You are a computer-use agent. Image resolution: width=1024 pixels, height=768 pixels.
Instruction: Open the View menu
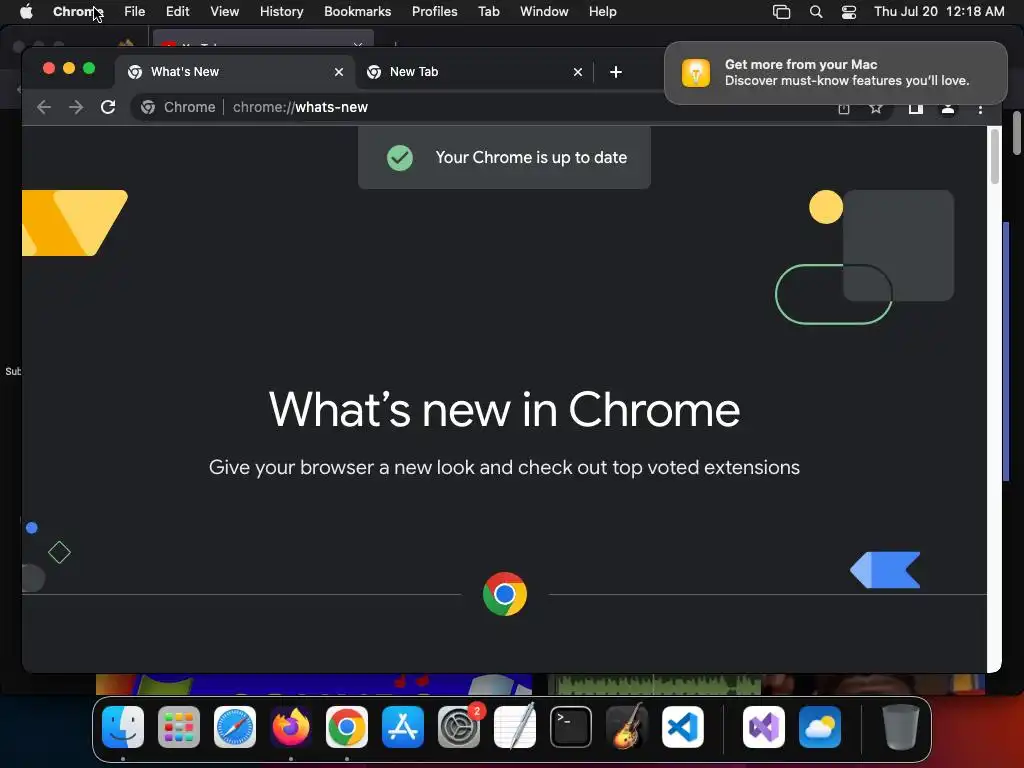coord(225,12)
